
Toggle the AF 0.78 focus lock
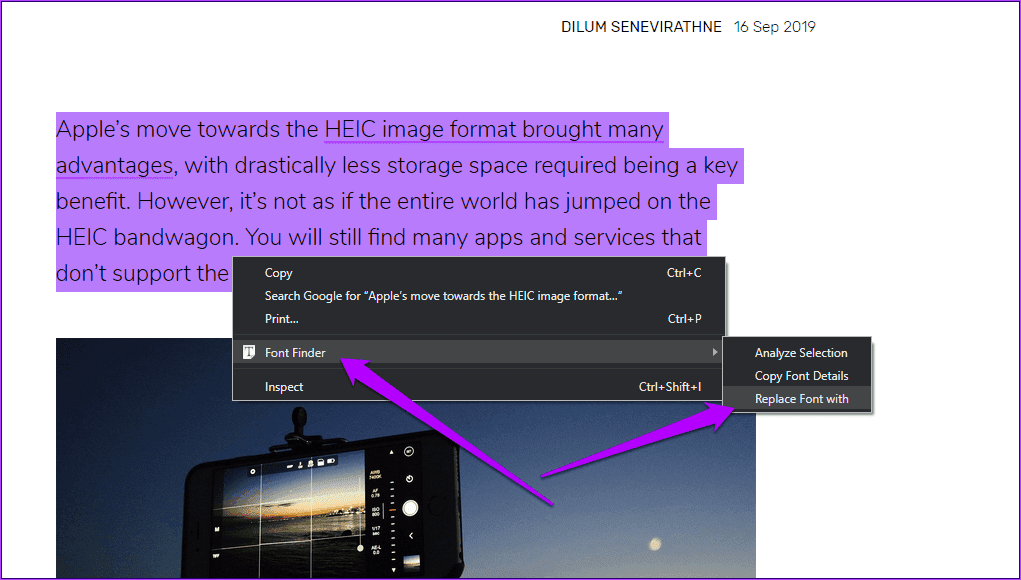[375, 491]
